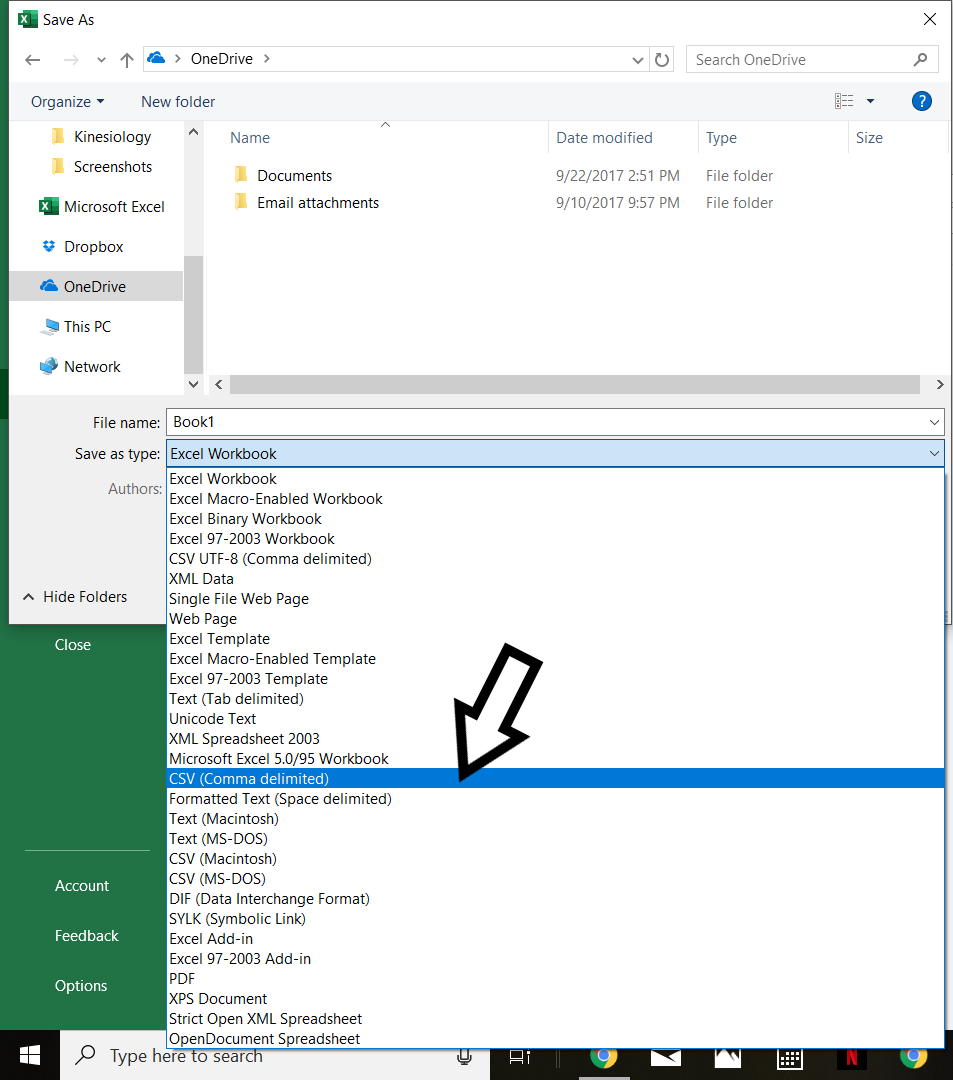
Task: Choose XML Data file type
Action: tap(555, 579)
